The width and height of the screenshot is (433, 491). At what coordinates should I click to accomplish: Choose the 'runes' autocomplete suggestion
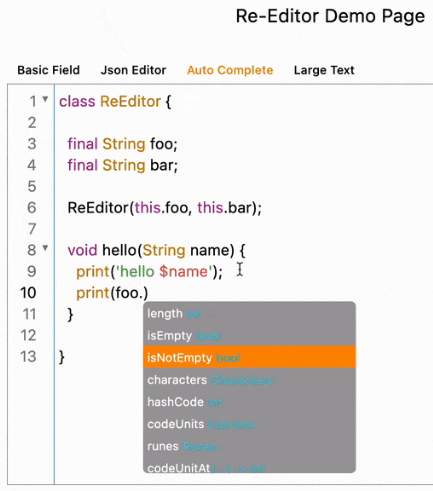pos(249,446)
